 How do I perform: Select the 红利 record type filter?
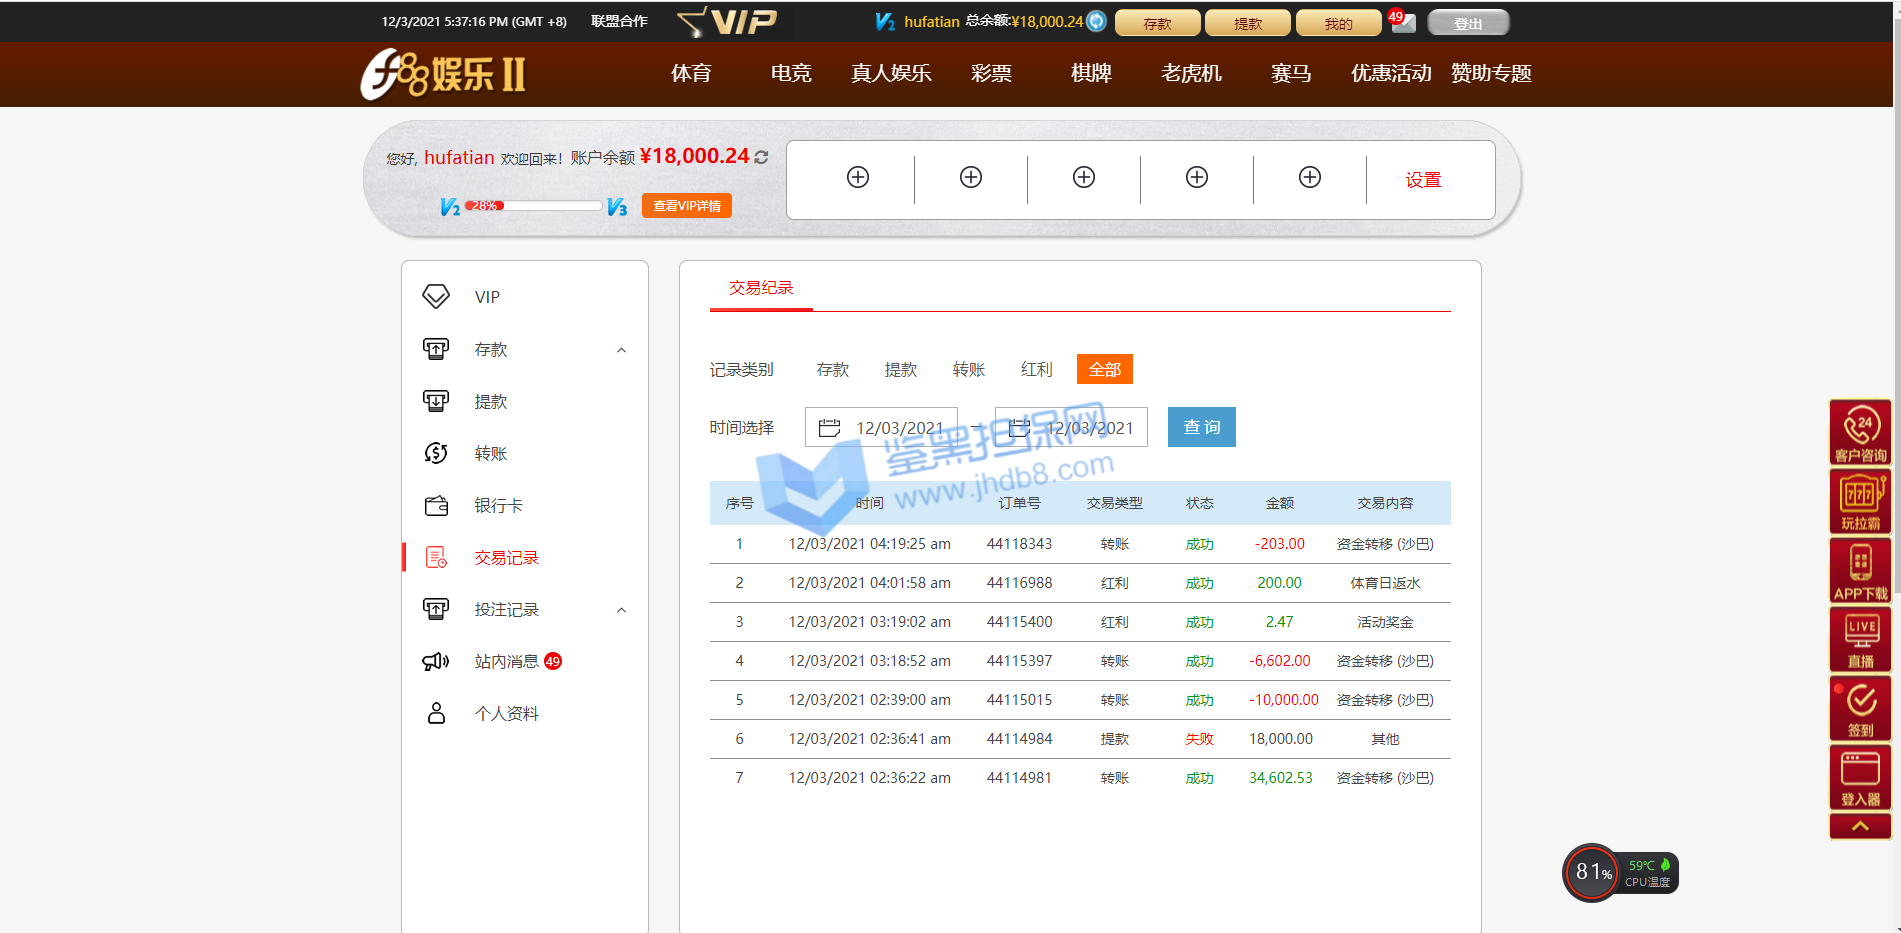1036,370
